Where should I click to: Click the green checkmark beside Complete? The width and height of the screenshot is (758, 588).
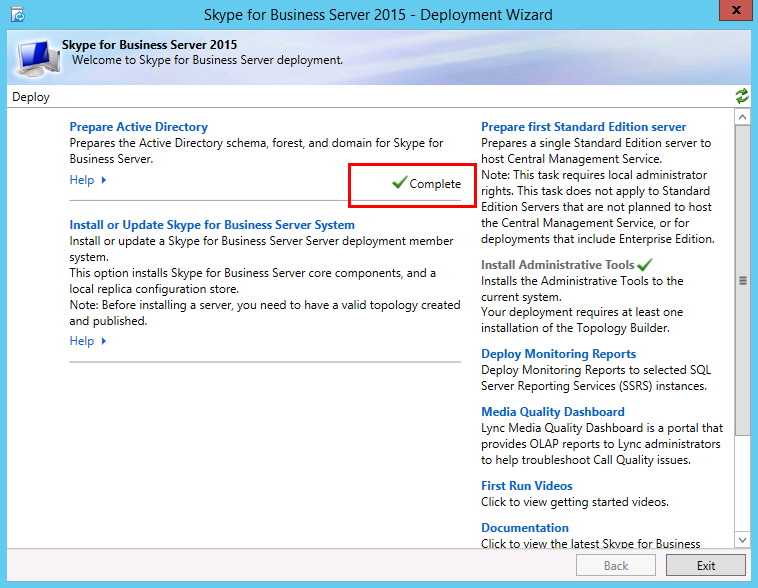click(400, 182)
